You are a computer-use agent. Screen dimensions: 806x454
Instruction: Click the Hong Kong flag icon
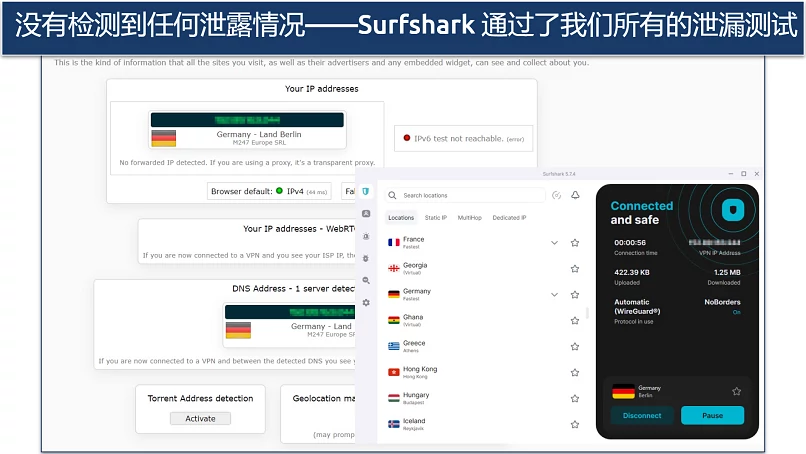coord(394,372)
